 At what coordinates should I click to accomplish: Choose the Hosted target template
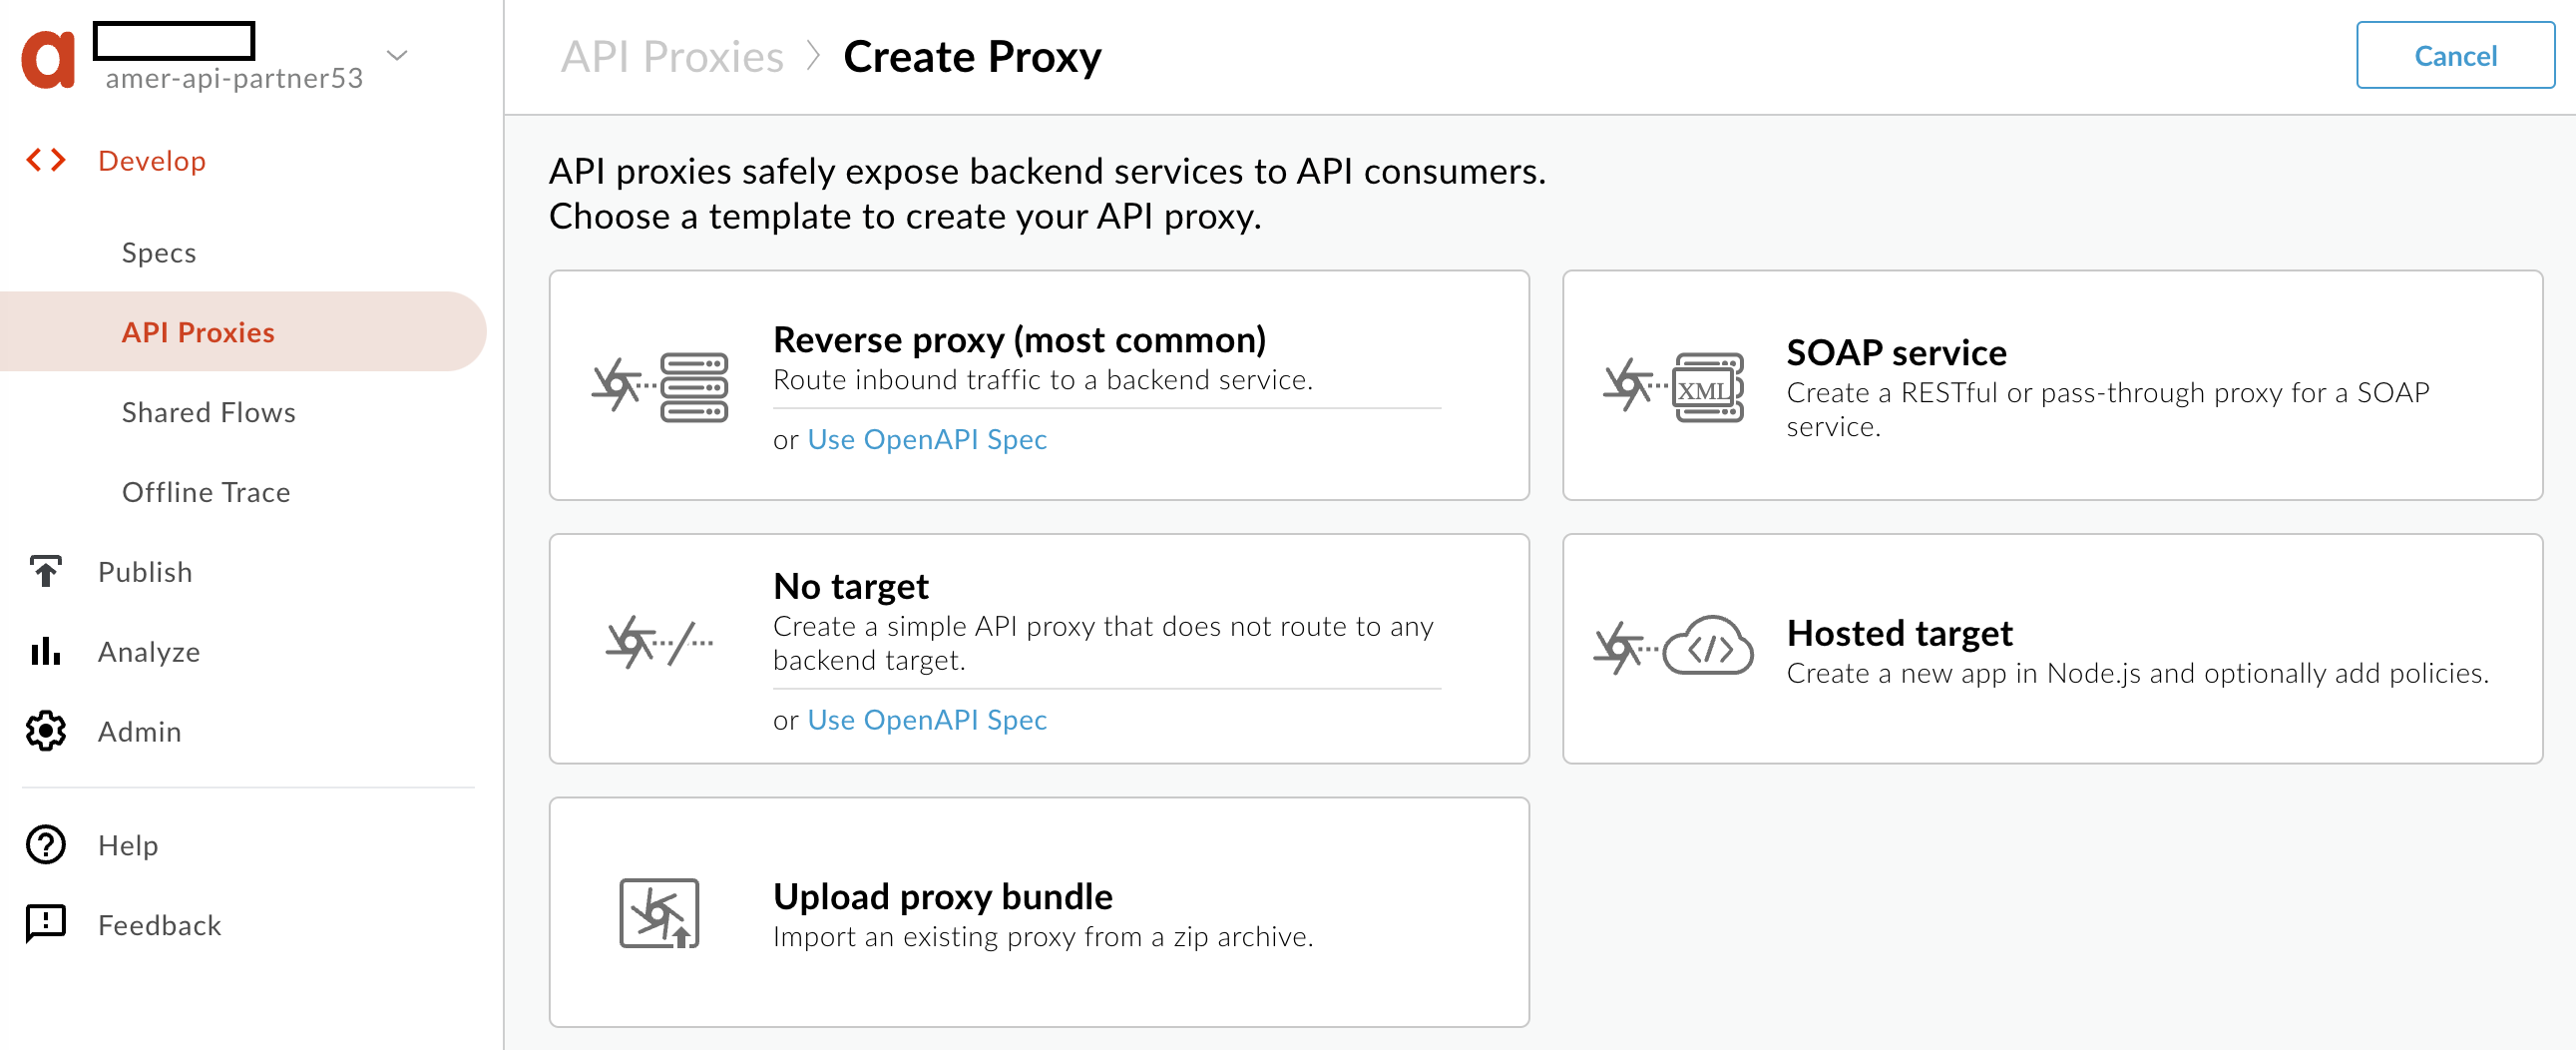[x=2052, y=649]
